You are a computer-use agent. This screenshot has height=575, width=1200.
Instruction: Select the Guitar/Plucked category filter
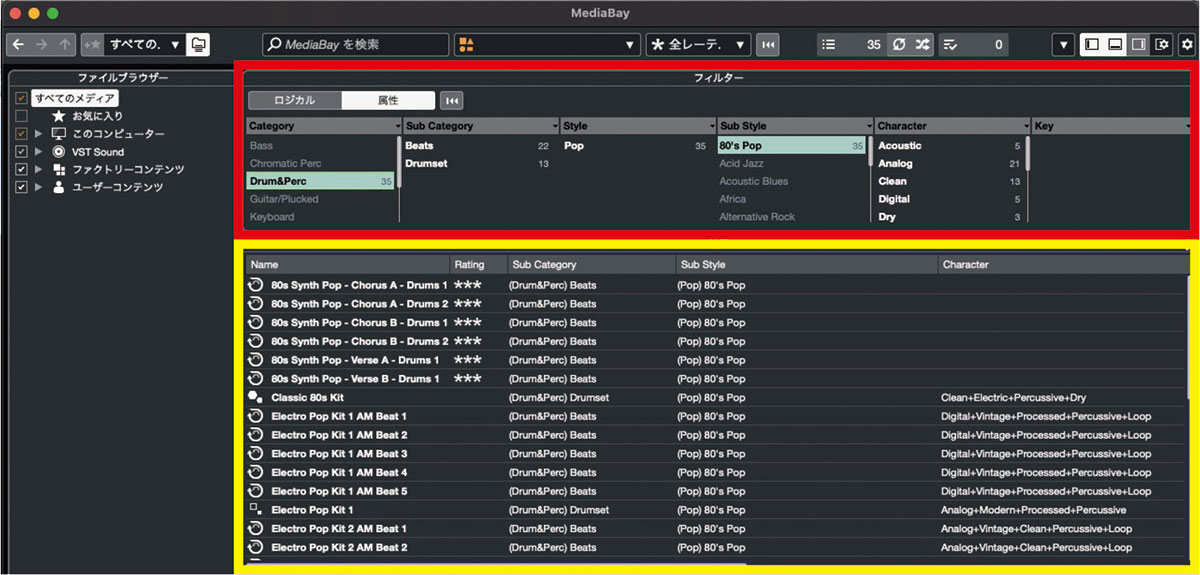(321, 199)
